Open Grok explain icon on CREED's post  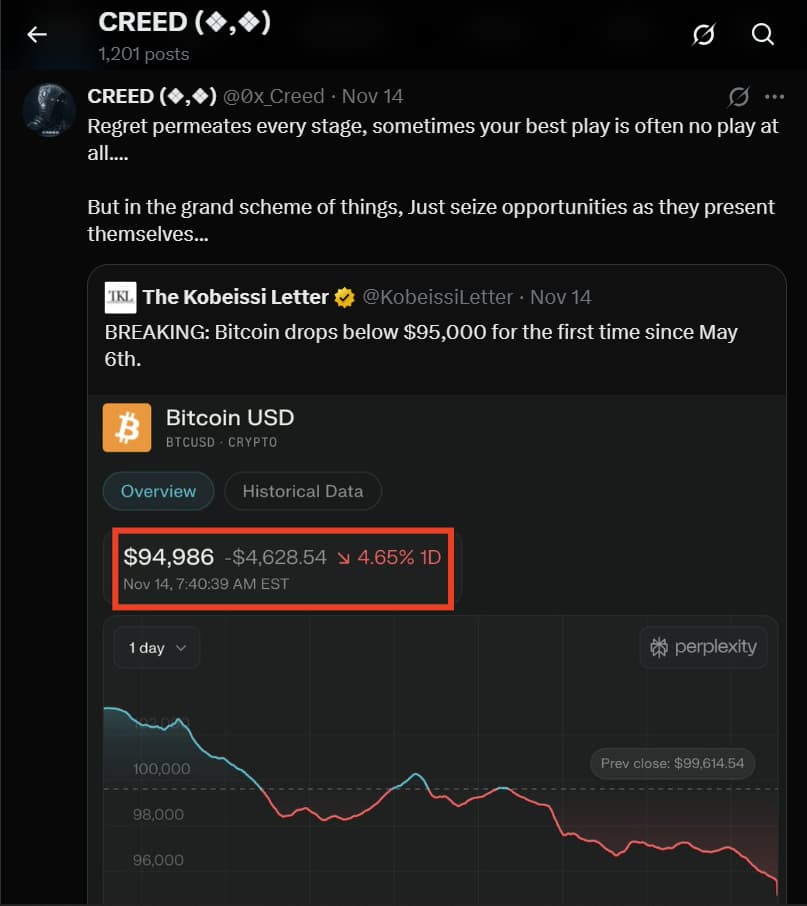coord(739,97)
